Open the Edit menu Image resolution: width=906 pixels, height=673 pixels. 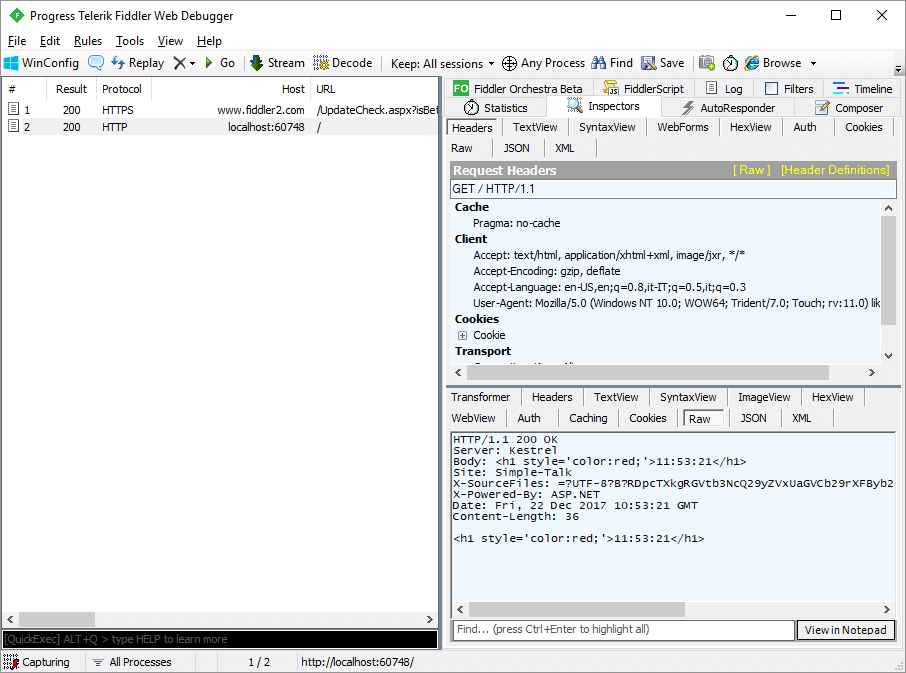tap(50, 41)
